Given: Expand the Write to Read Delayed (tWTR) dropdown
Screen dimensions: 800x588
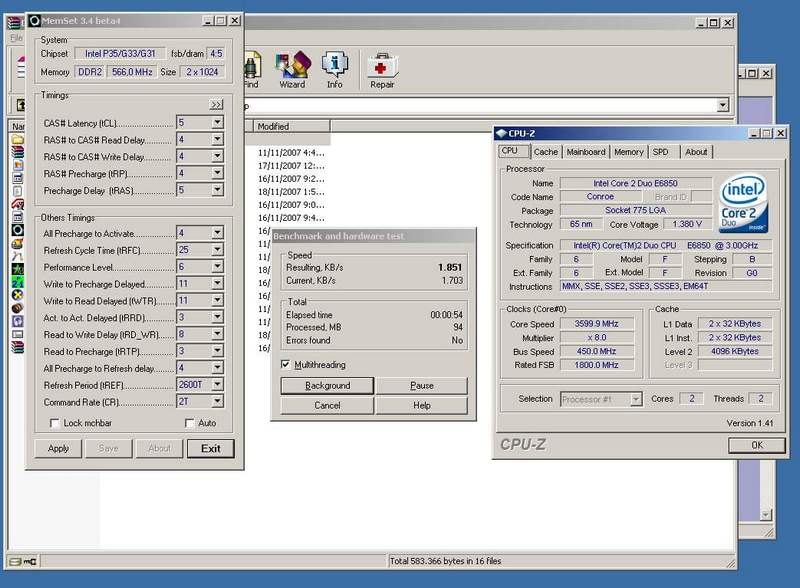Looking at the screenshot, I should point(217,300).
